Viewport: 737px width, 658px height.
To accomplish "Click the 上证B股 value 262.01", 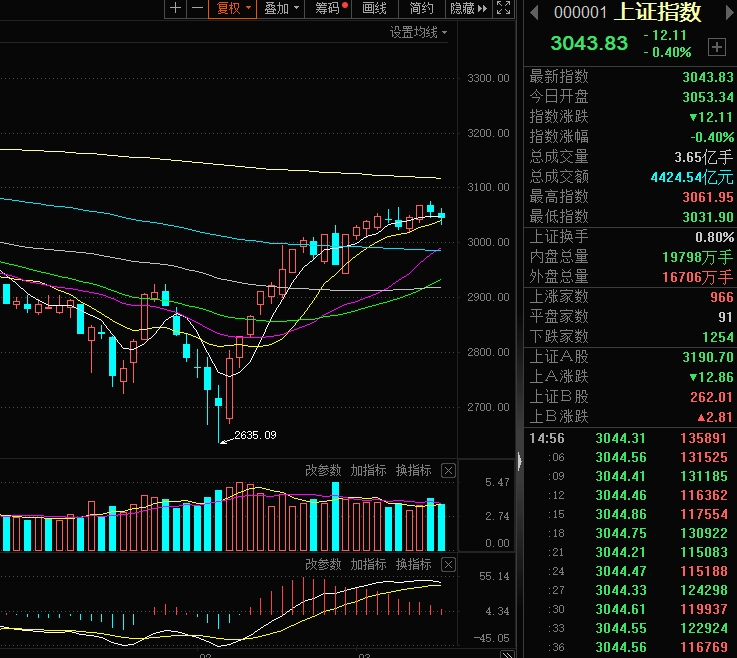I will tap(712, 397).
